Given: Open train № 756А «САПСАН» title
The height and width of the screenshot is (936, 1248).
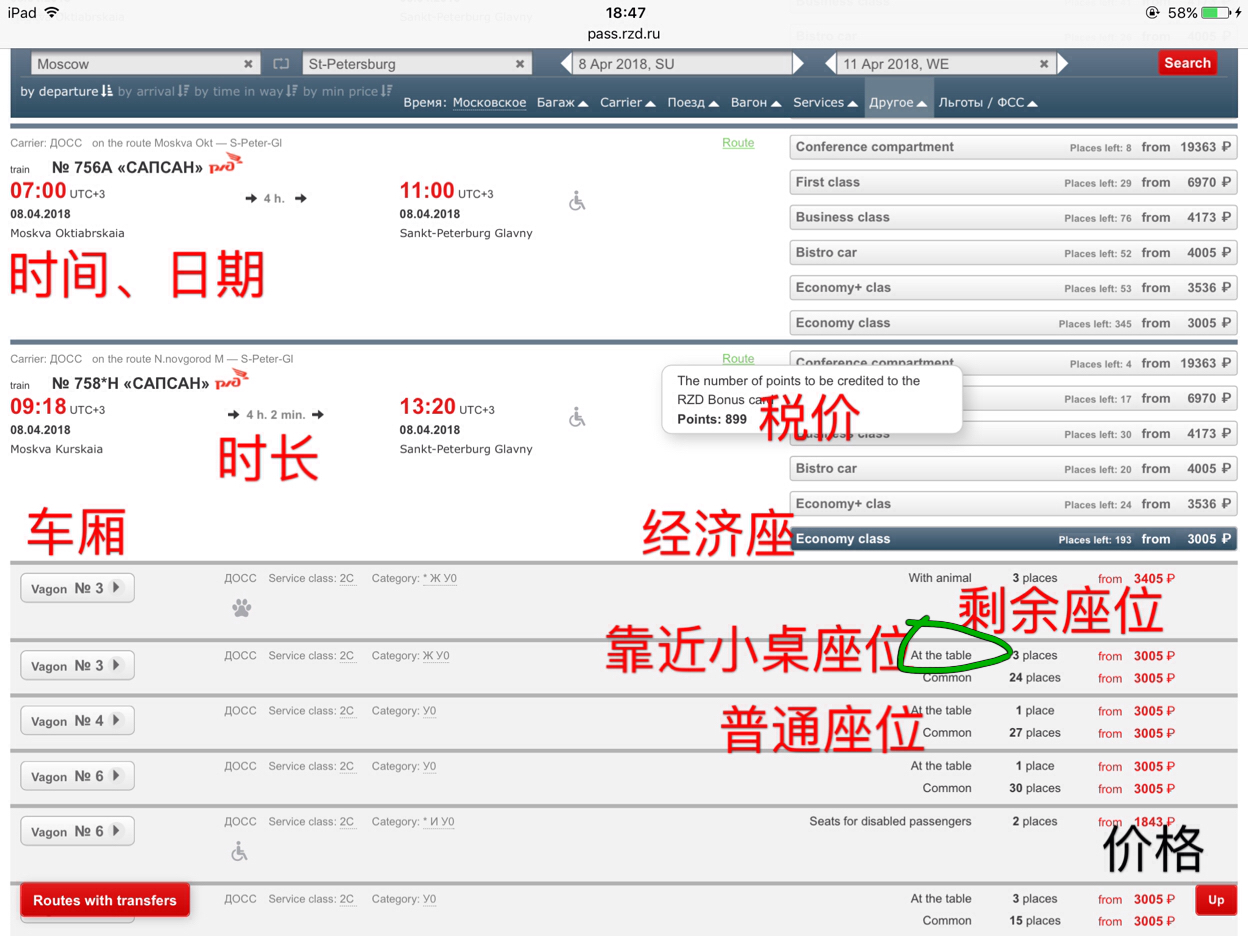Looking at the screenshot, I should [127, 167].
